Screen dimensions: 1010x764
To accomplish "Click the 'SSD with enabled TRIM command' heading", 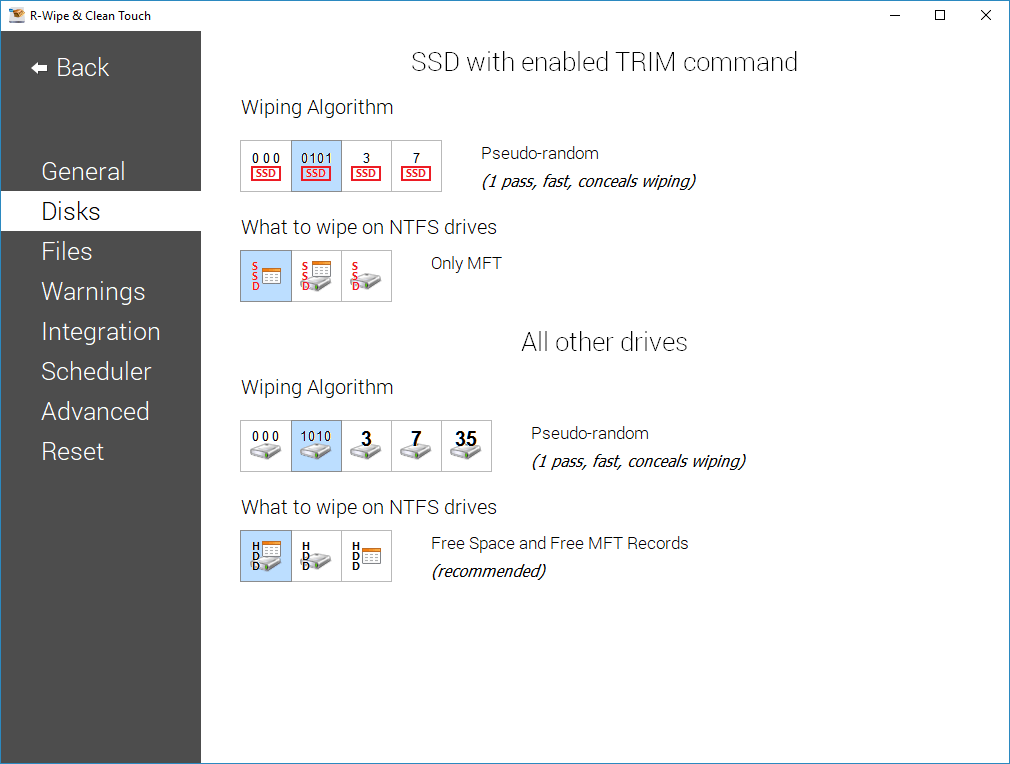I will 604,62.
